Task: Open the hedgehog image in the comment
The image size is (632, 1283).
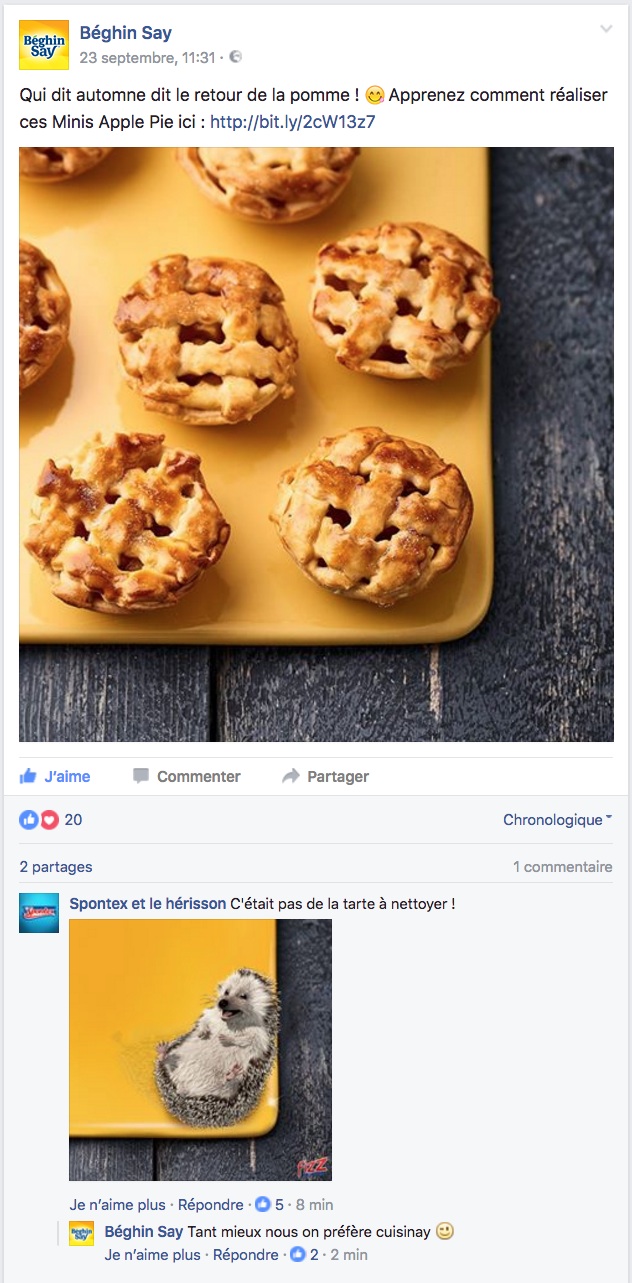Action: pos(200,1050)
